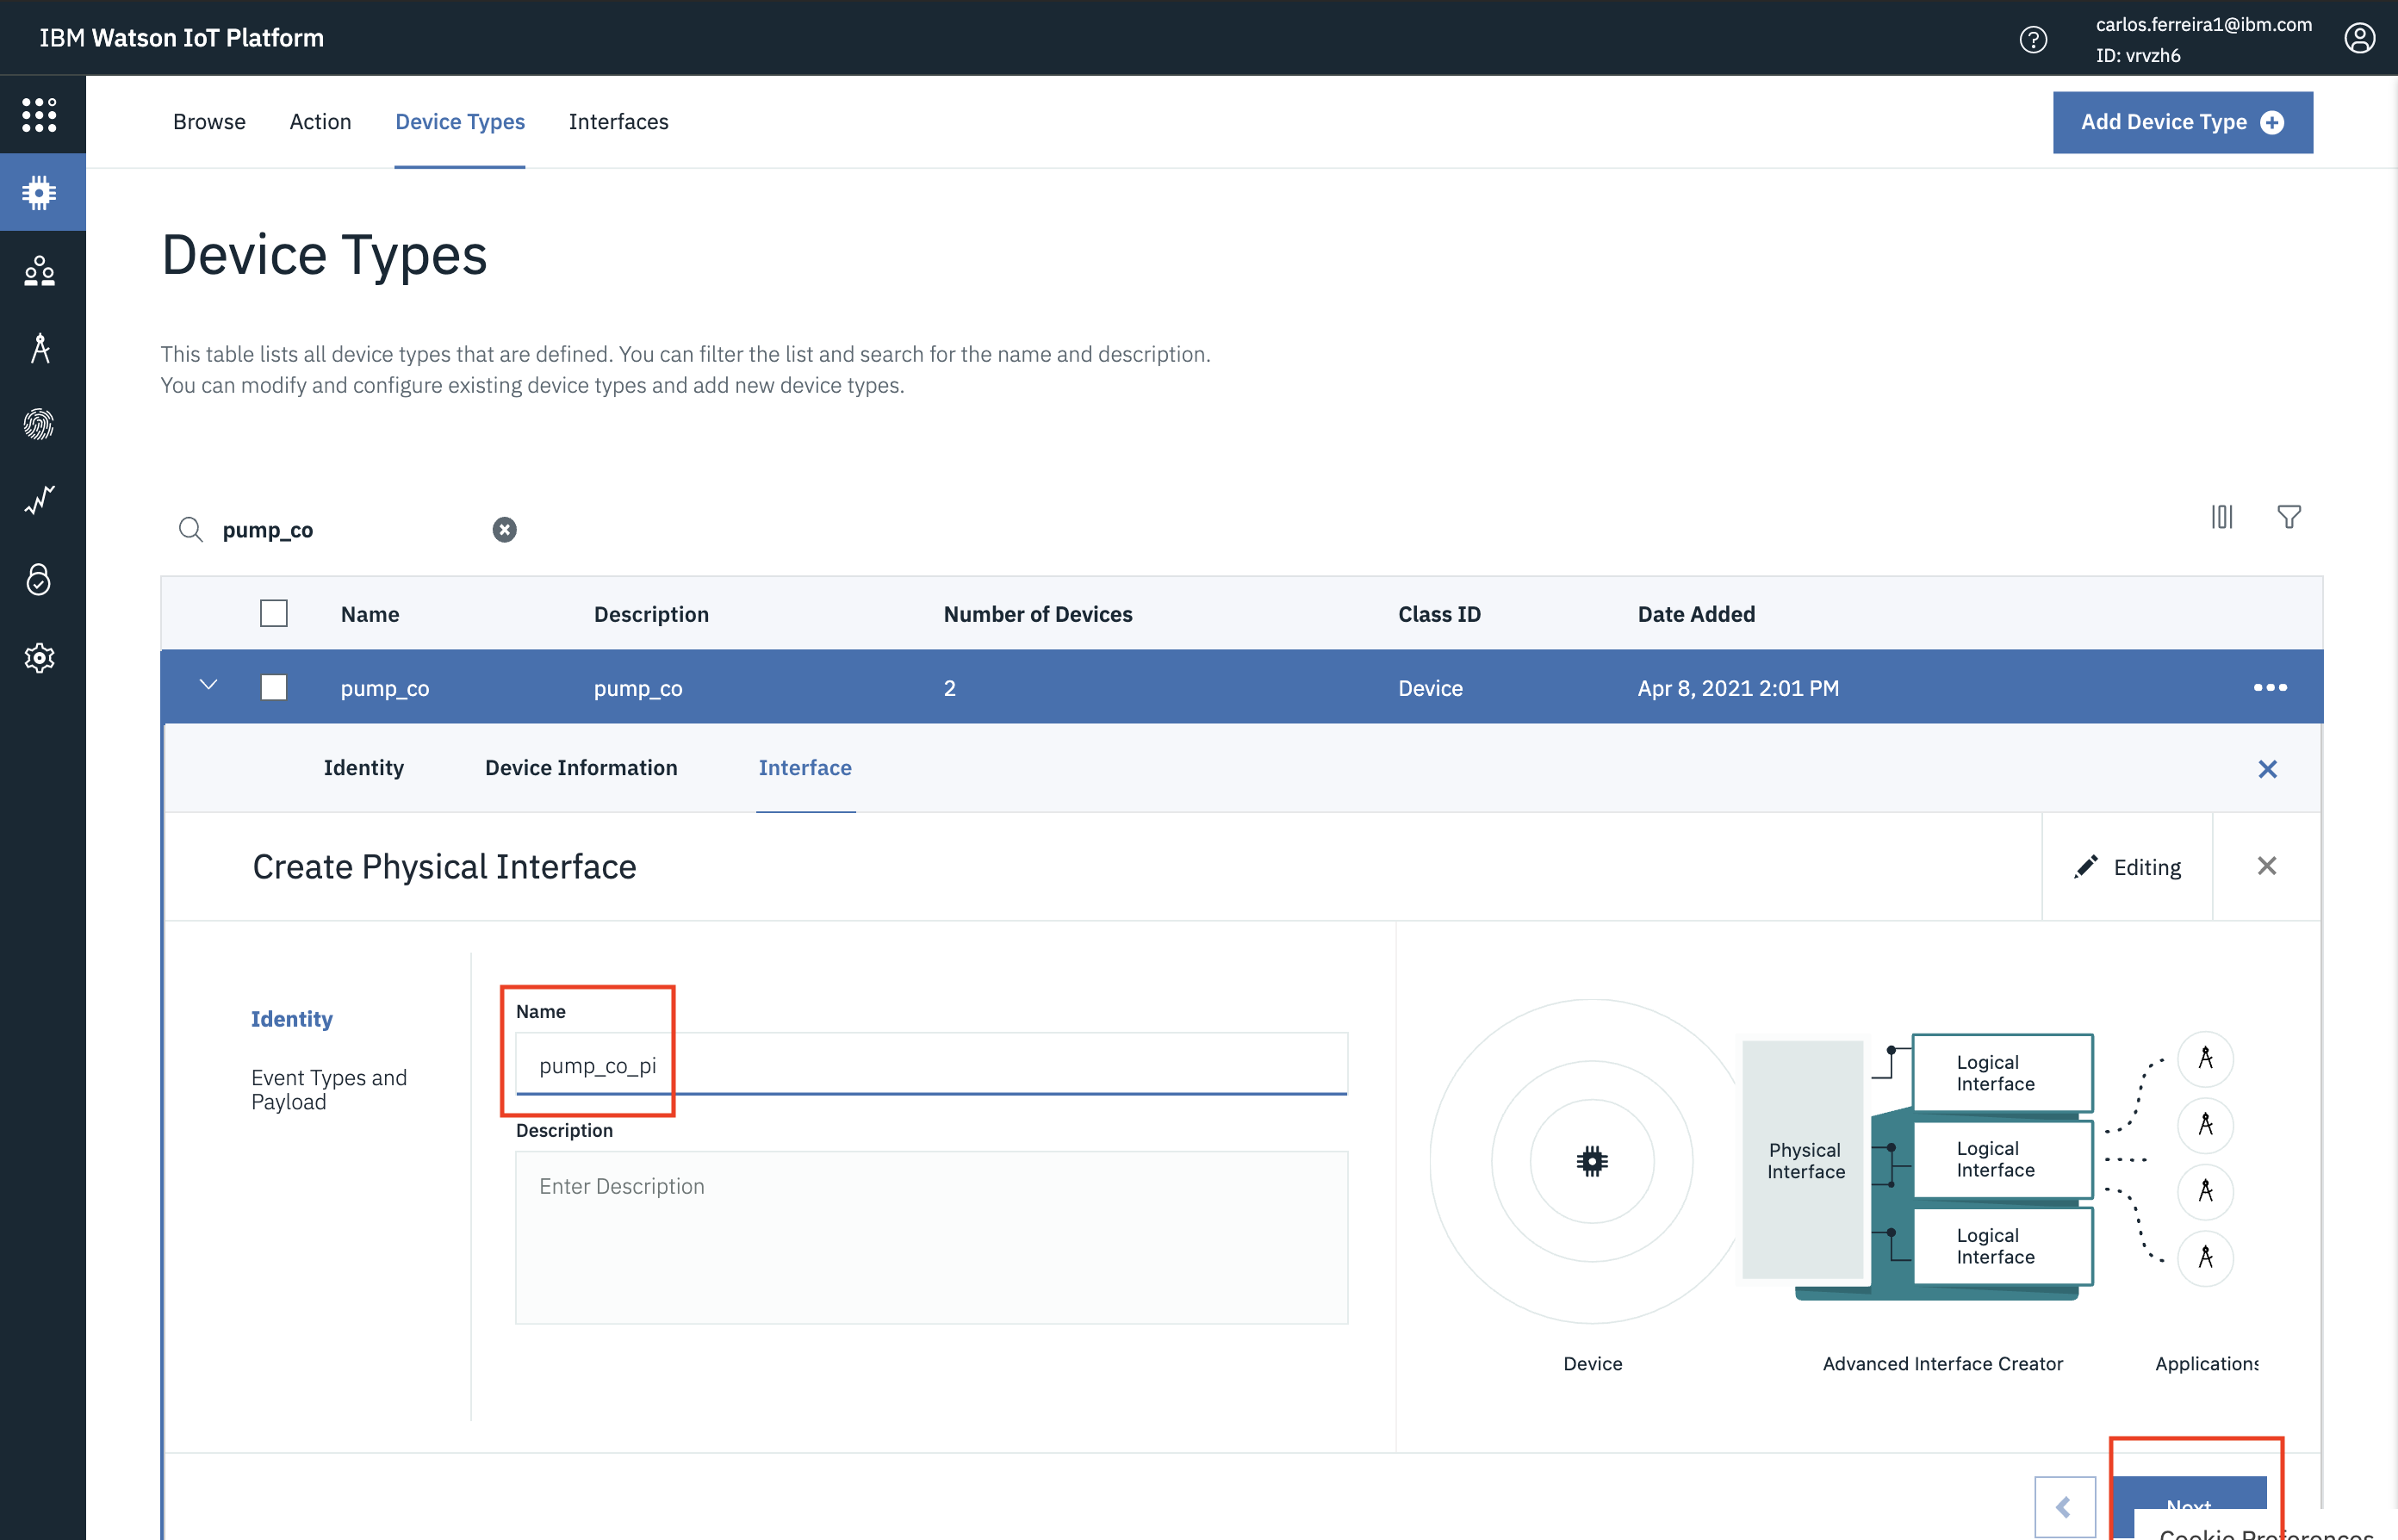Open the Settings gear icon in sidebar
This screenshot has height=1540, width=2398.
tap(39, 657)
